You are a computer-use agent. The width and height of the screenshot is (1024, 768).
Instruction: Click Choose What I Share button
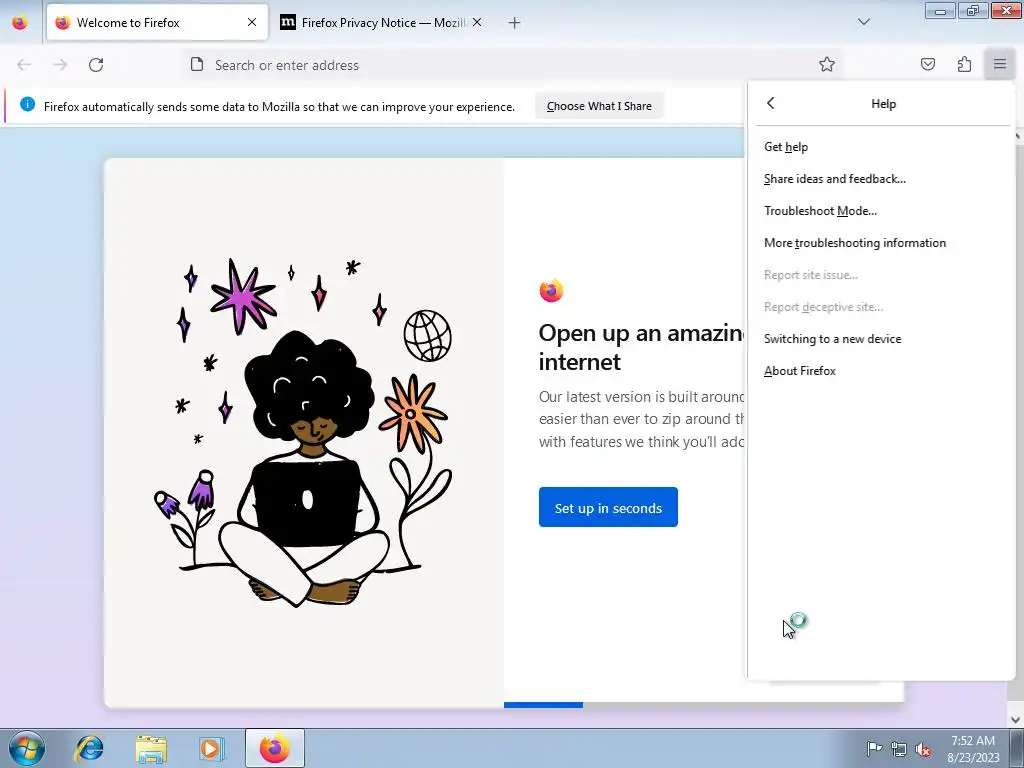(599, 106)
